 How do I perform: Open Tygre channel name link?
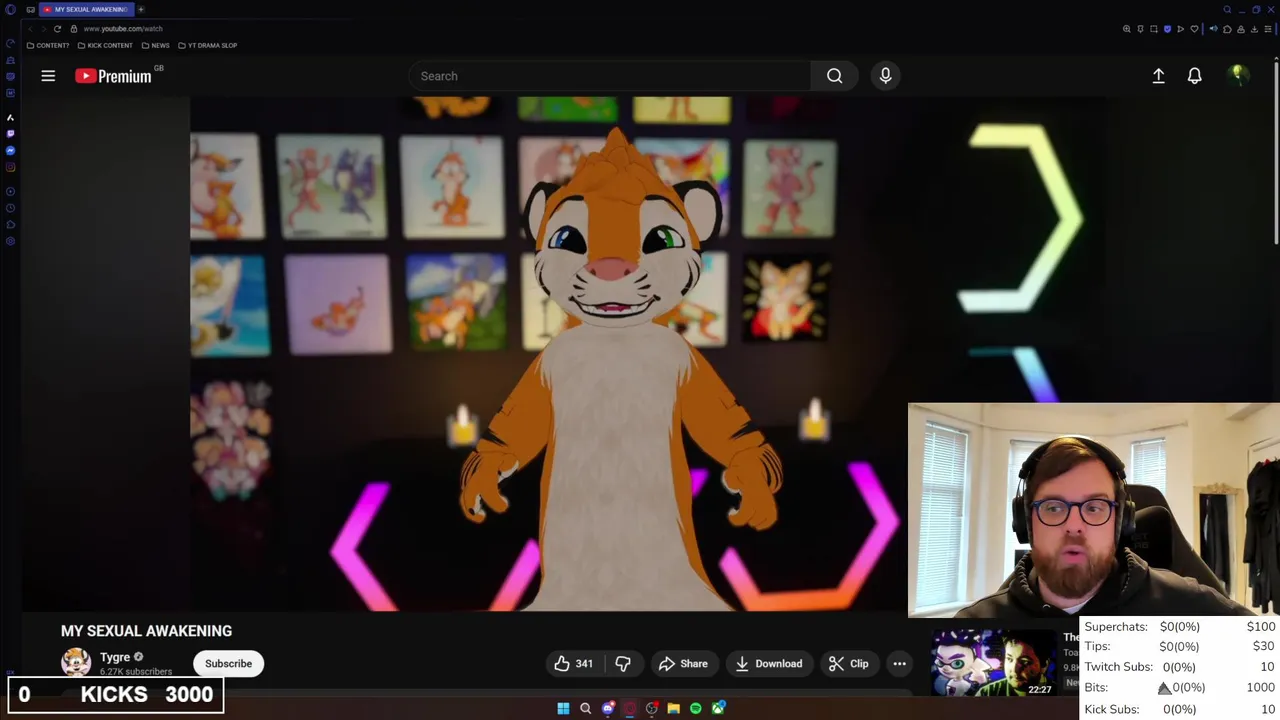click(x=115, y=657)
